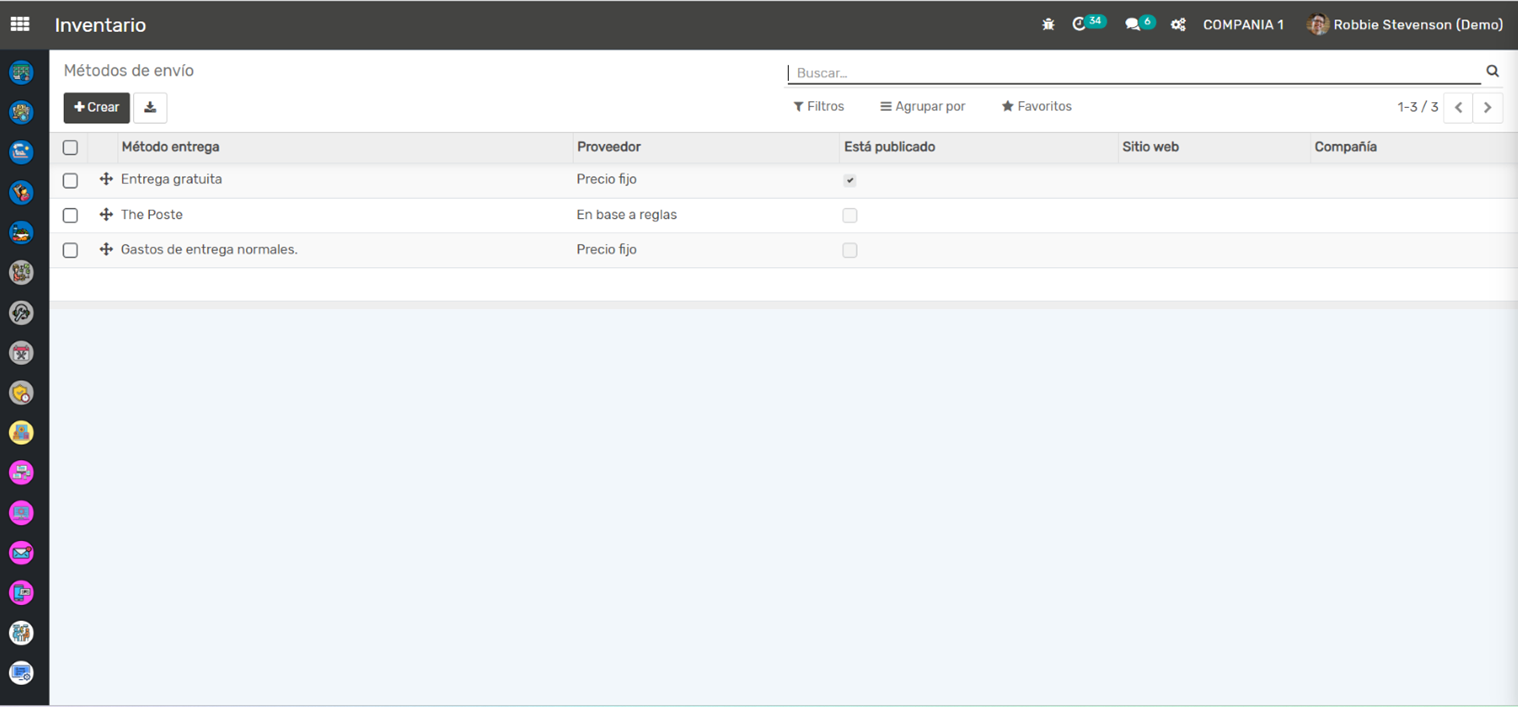The height and width of the screenshot is (707, 1518).
Task: Click the download export icon beside Crear
Action: pos(150,107)
